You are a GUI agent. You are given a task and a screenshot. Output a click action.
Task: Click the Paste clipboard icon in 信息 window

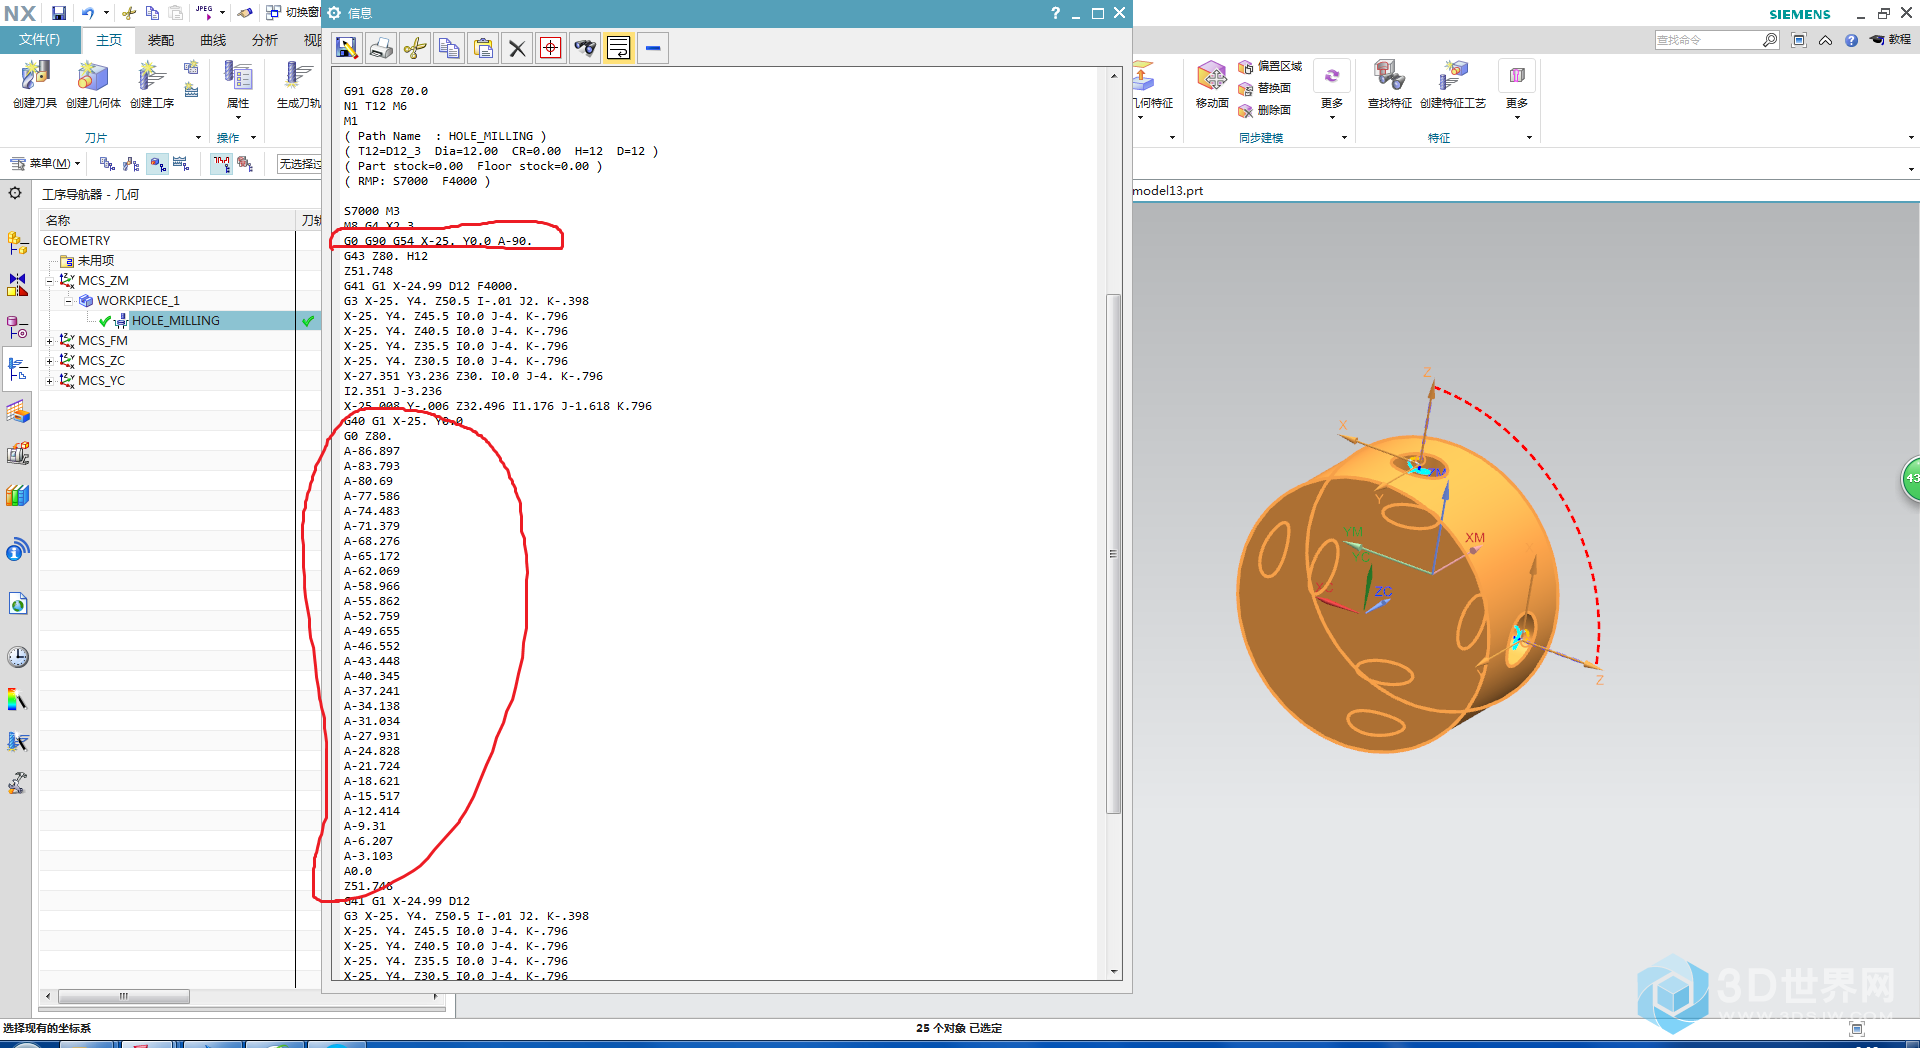483,48
